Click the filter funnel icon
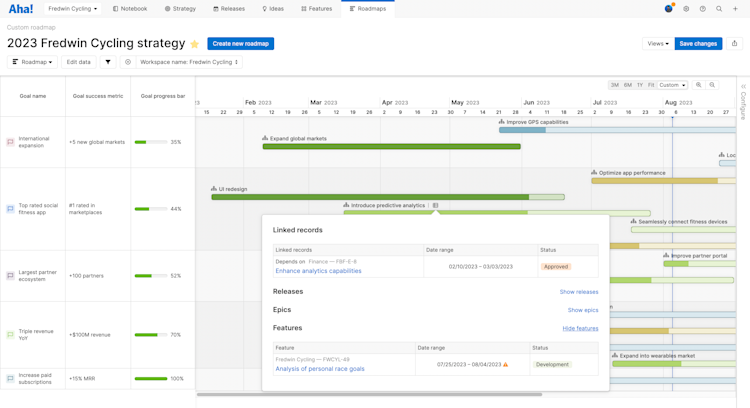The height and width of the screenshot is (408, 750). click(108, 62)
